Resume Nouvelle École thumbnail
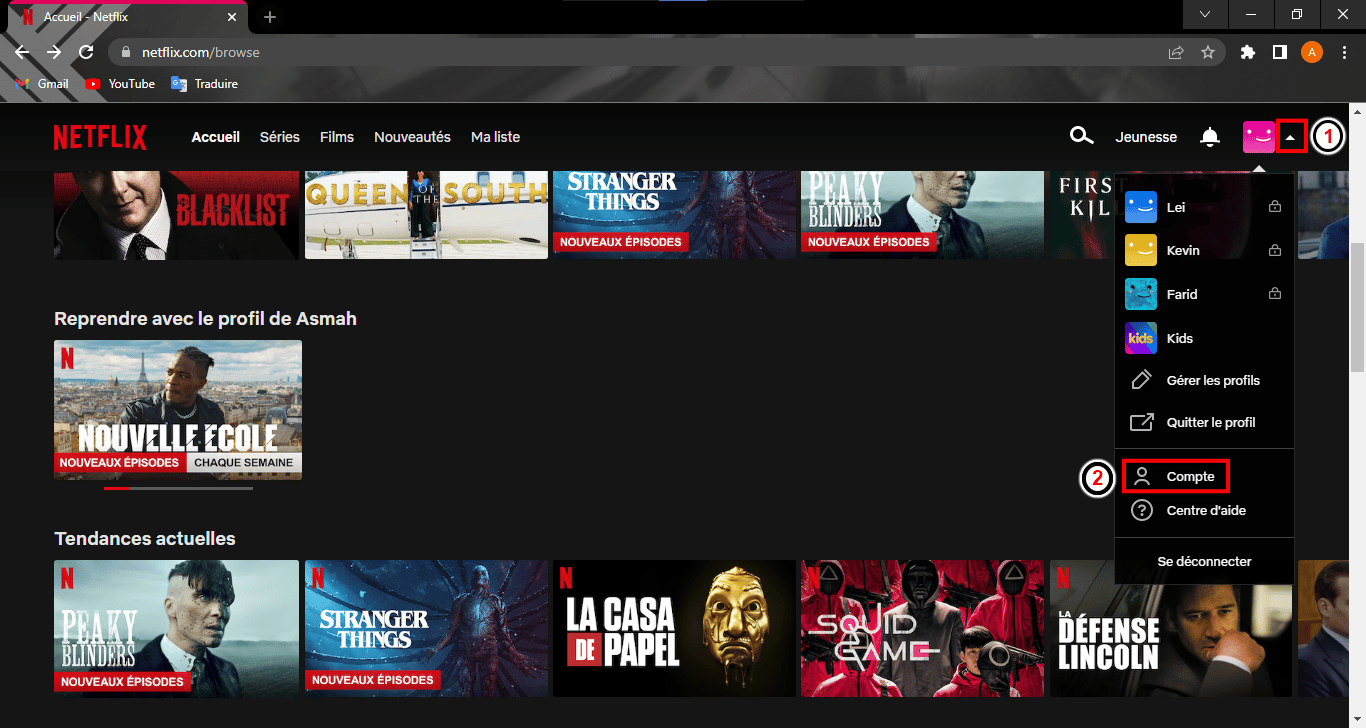1366x728 pixels. (x=178, y=409)
